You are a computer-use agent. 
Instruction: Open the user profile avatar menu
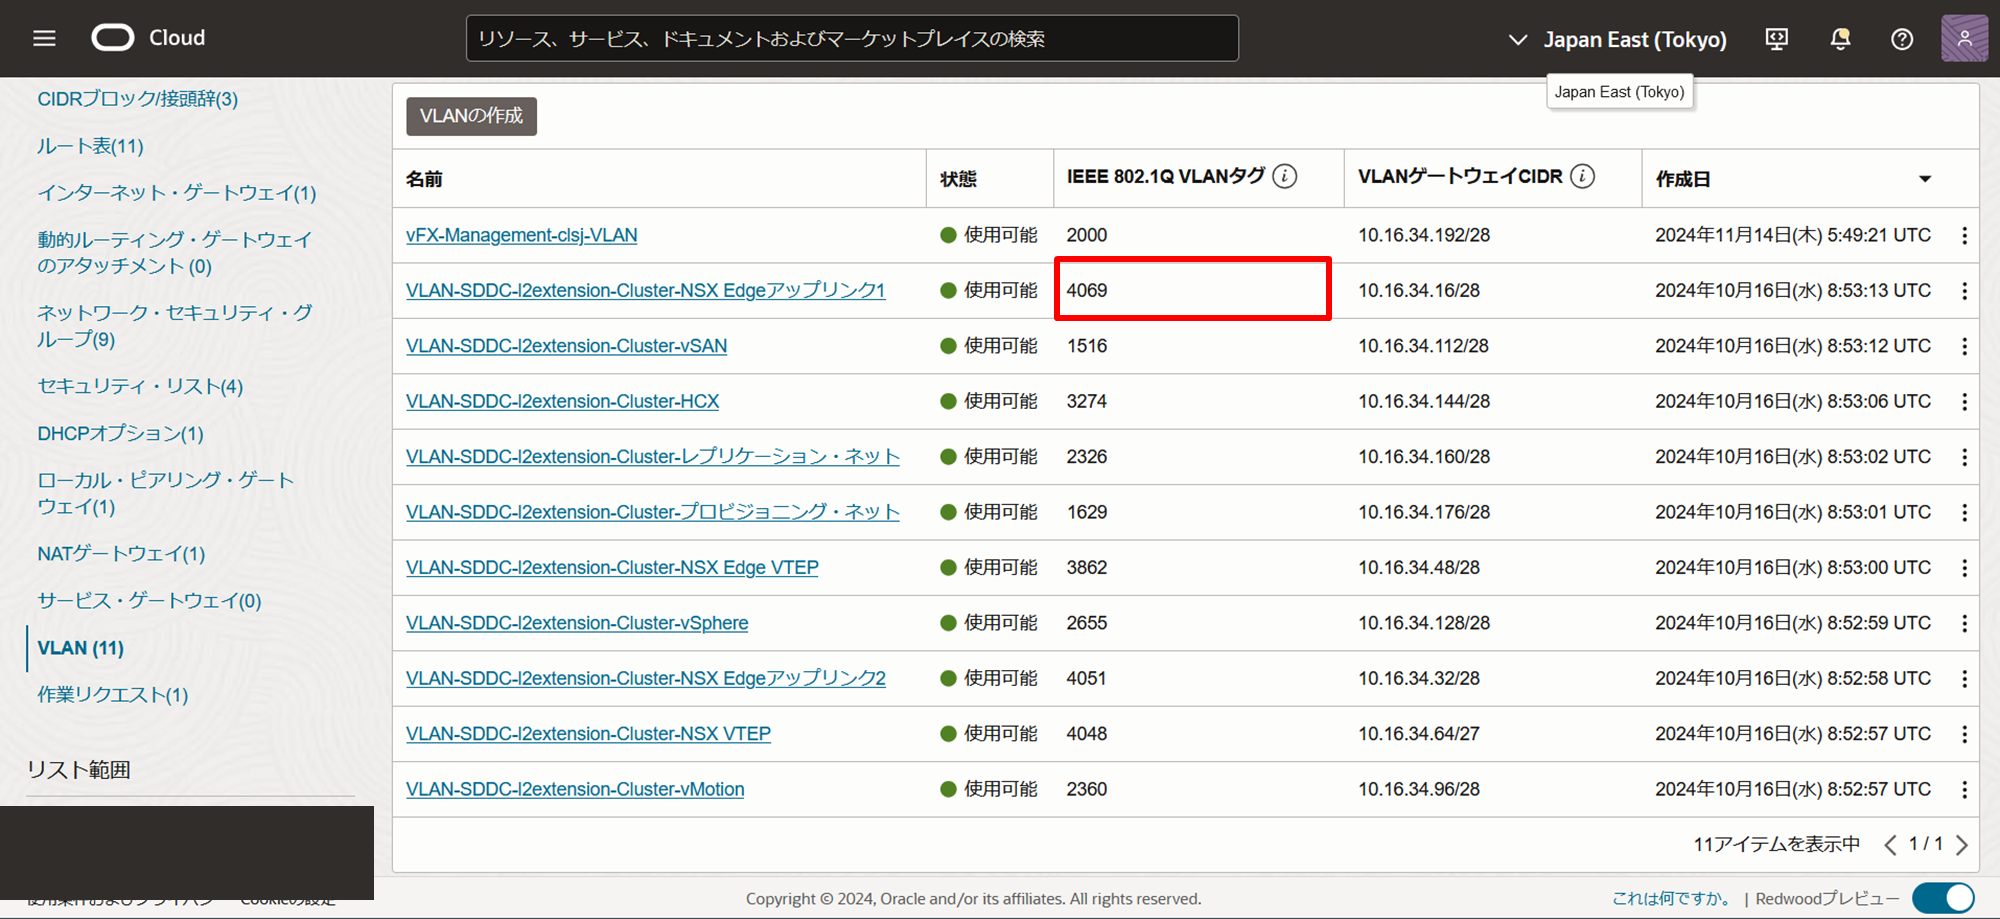(1964, 39)
